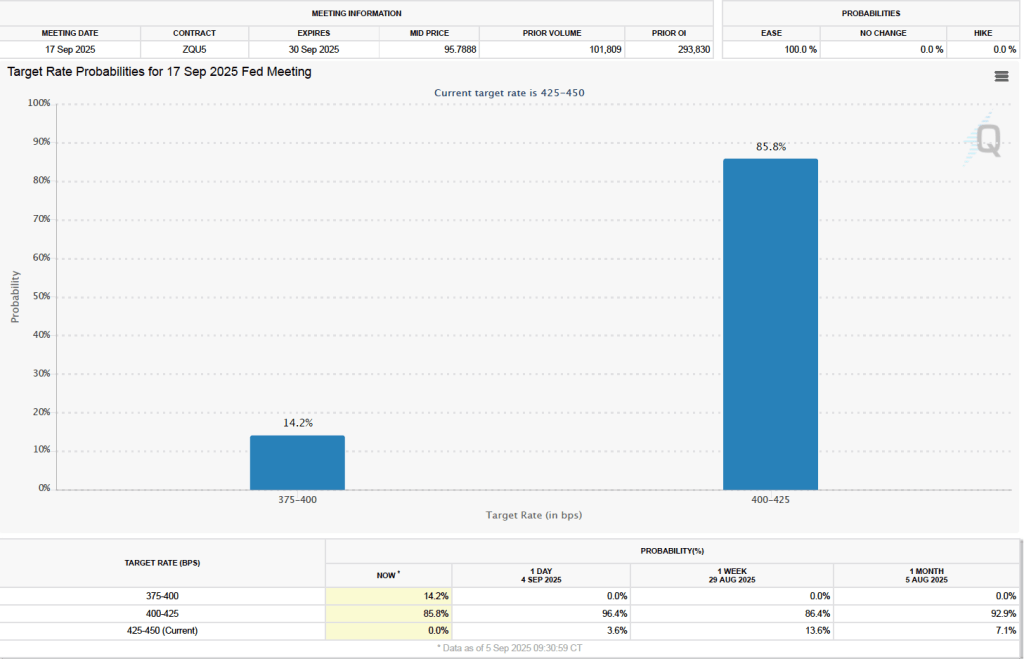
Task: Click the 1 MONTH 5 AUG 2025 column header
Action: 925,574
